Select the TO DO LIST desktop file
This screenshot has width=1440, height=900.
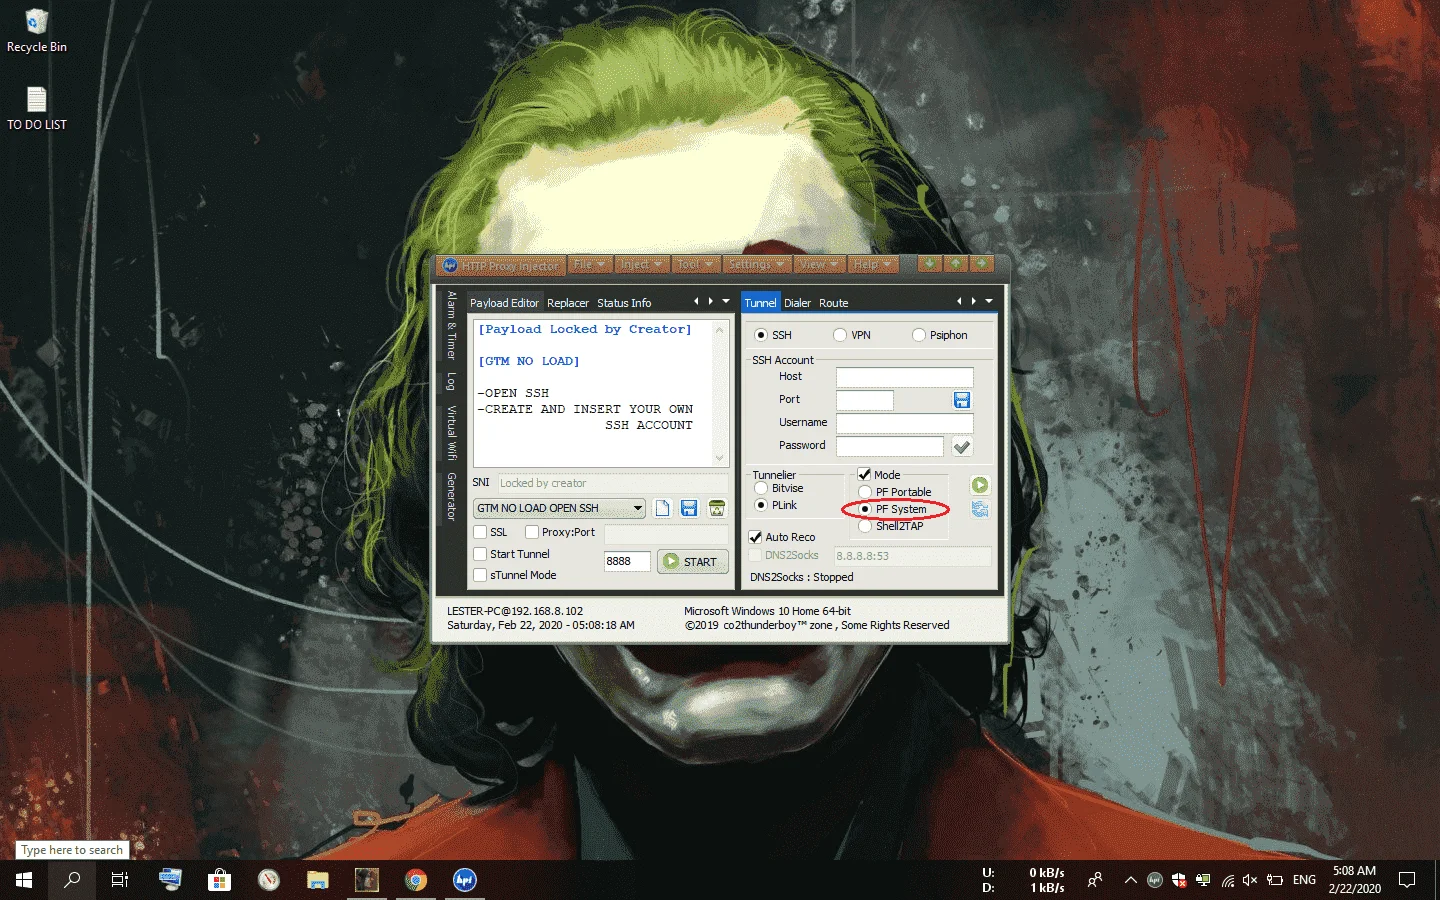tap(37, 108)
